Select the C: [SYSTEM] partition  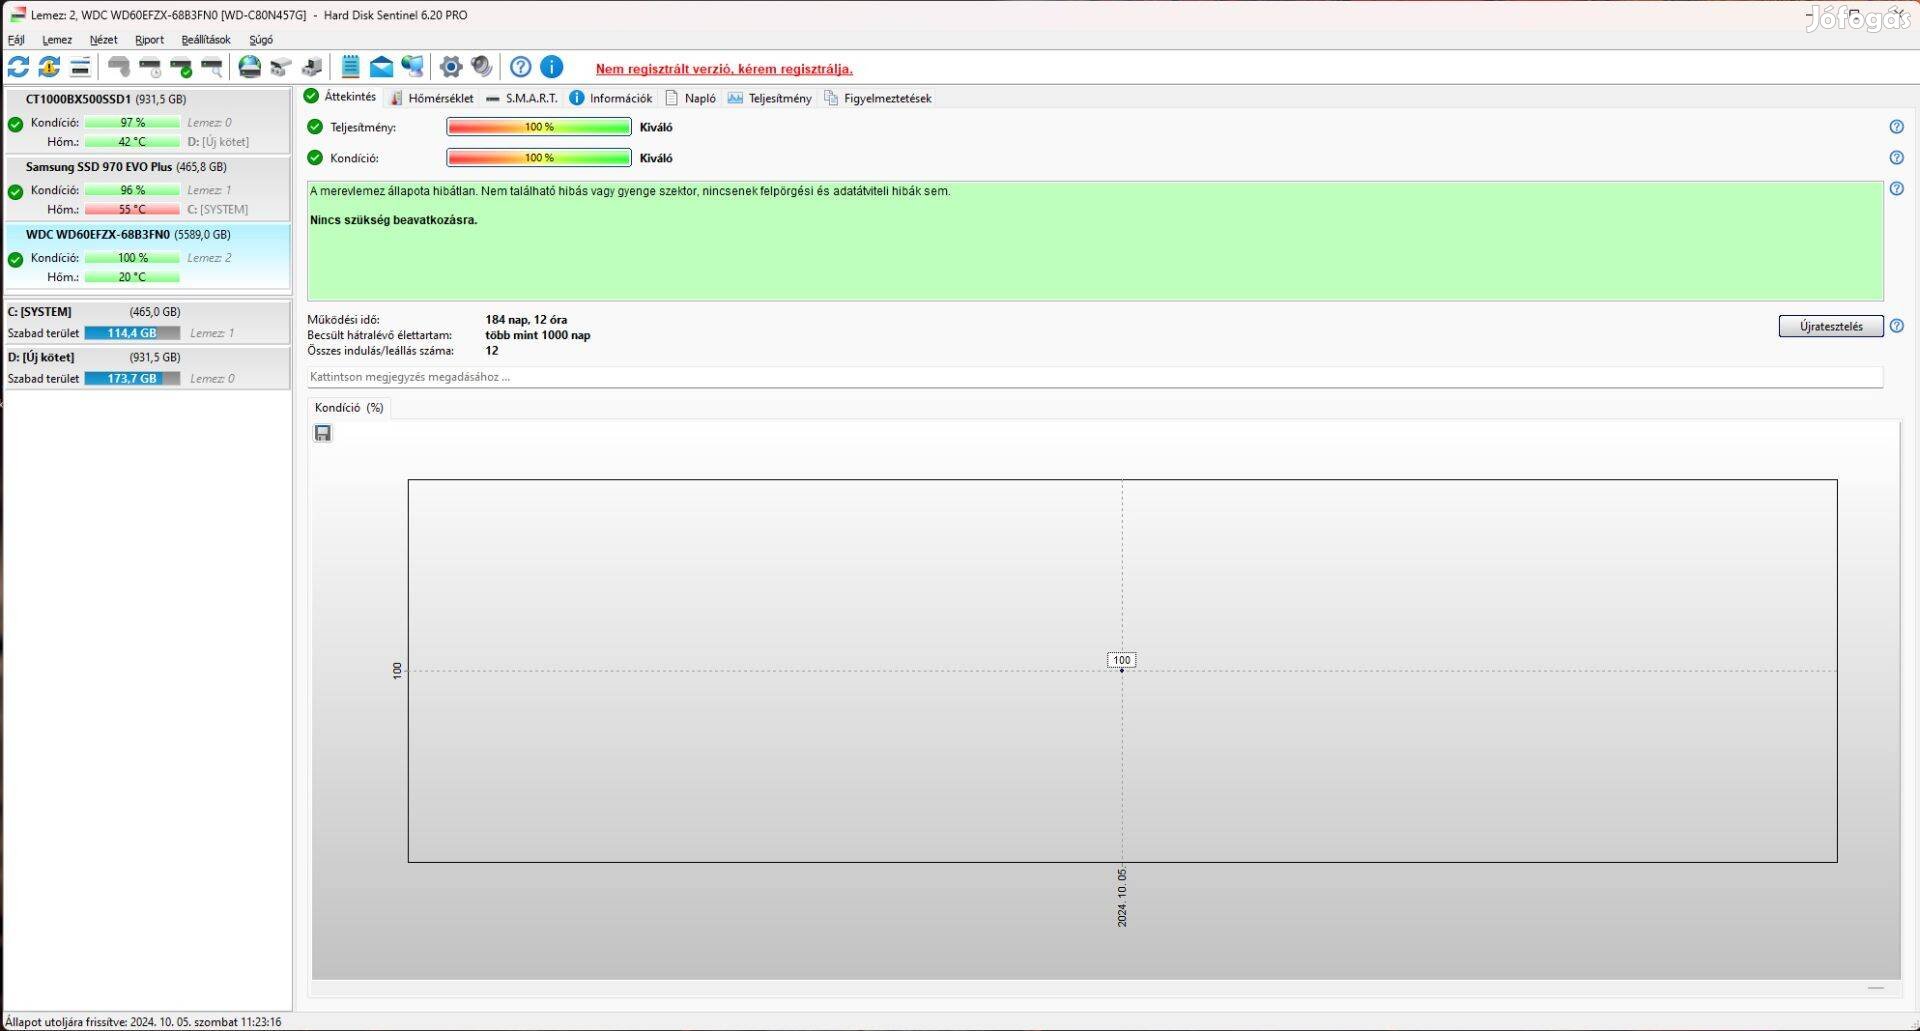147,322
